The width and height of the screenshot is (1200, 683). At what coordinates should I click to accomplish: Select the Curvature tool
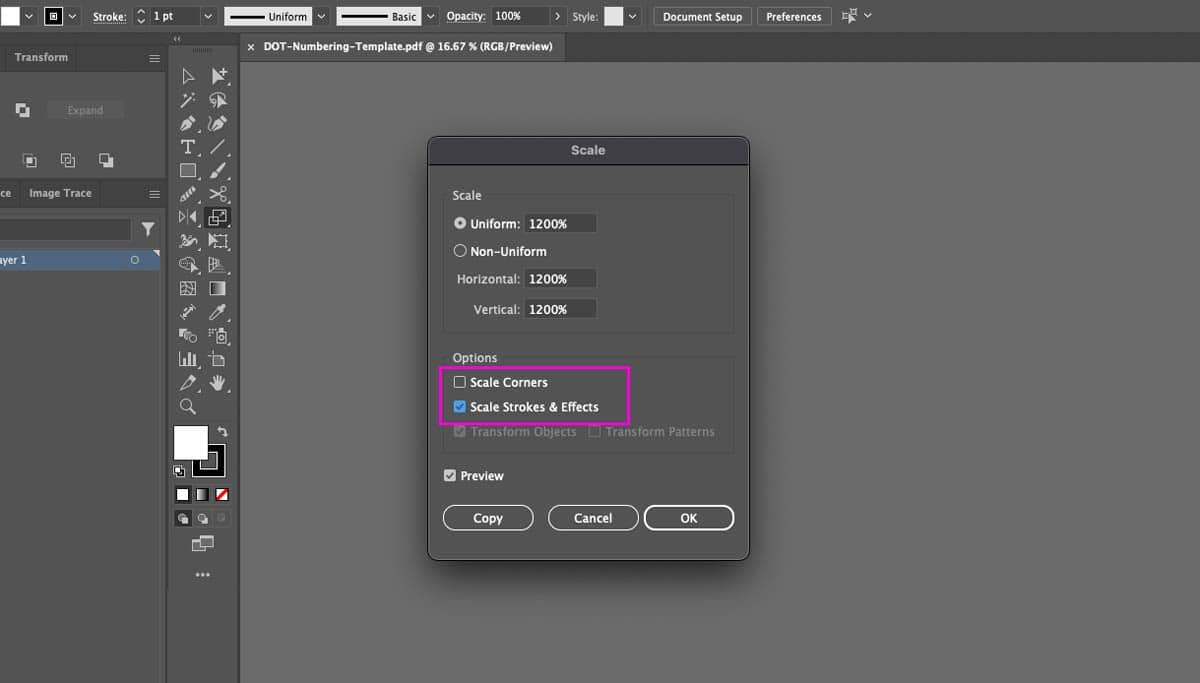pos(218,124)
